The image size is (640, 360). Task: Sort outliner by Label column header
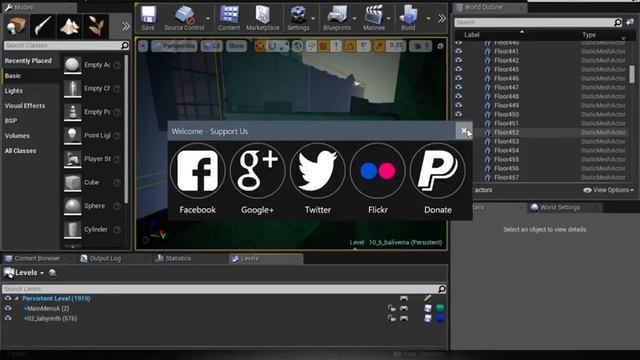(471, 35)
